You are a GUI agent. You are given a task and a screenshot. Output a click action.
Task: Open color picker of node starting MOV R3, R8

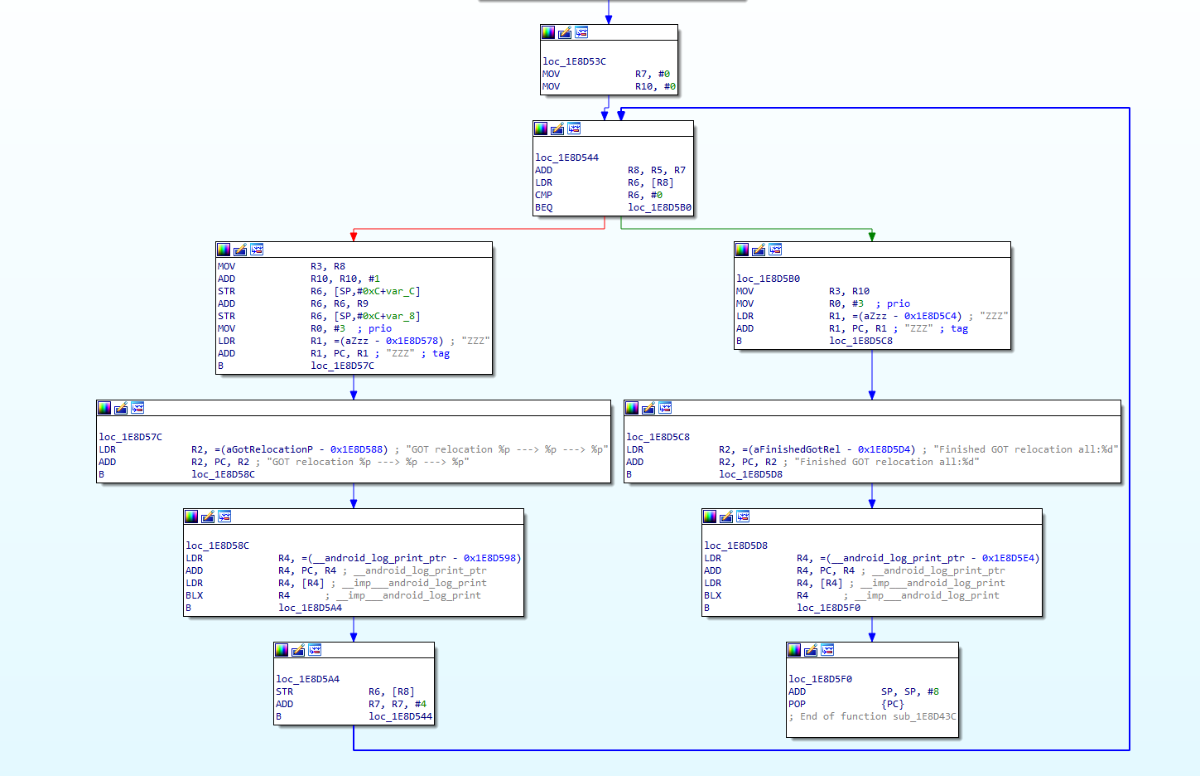[x=225, y=249]
